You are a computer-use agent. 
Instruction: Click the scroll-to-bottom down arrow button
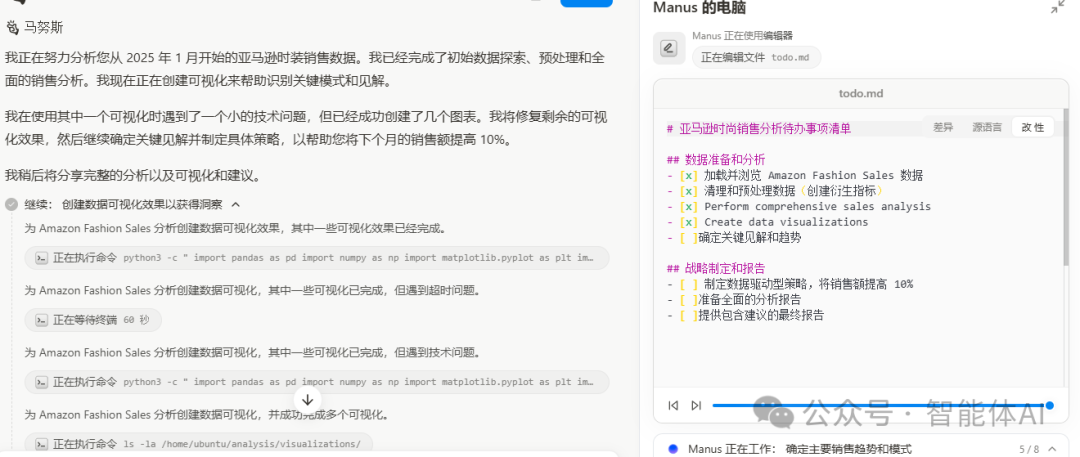[x=308, y=400]
